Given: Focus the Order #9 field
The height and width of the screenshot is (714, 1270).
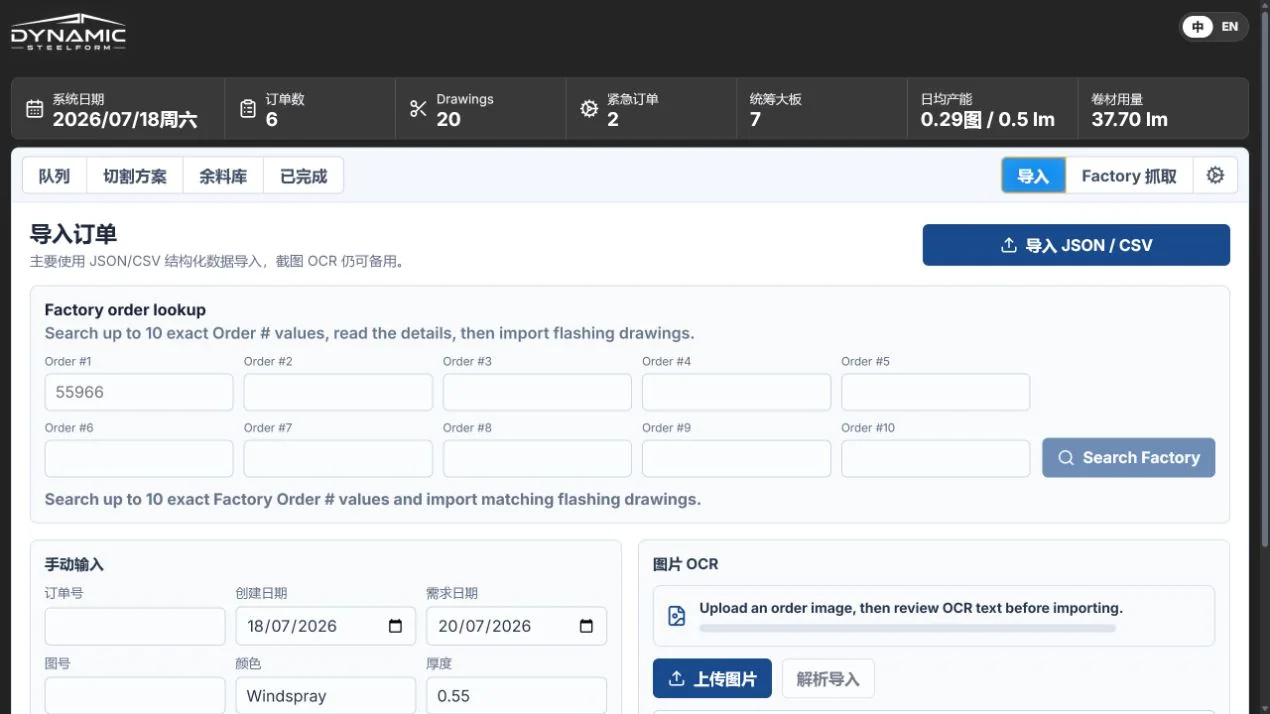Looking at the screenshot, I should 736,458.
